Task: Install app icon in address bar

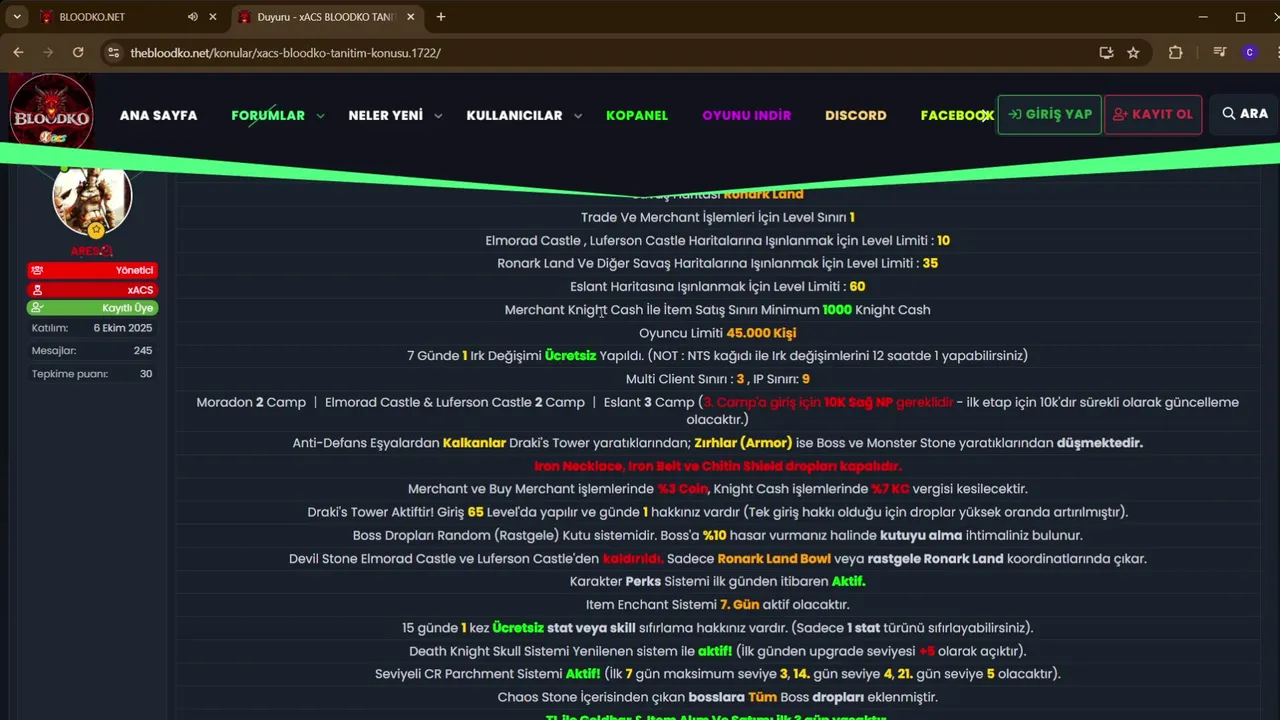Action: 1106,52
